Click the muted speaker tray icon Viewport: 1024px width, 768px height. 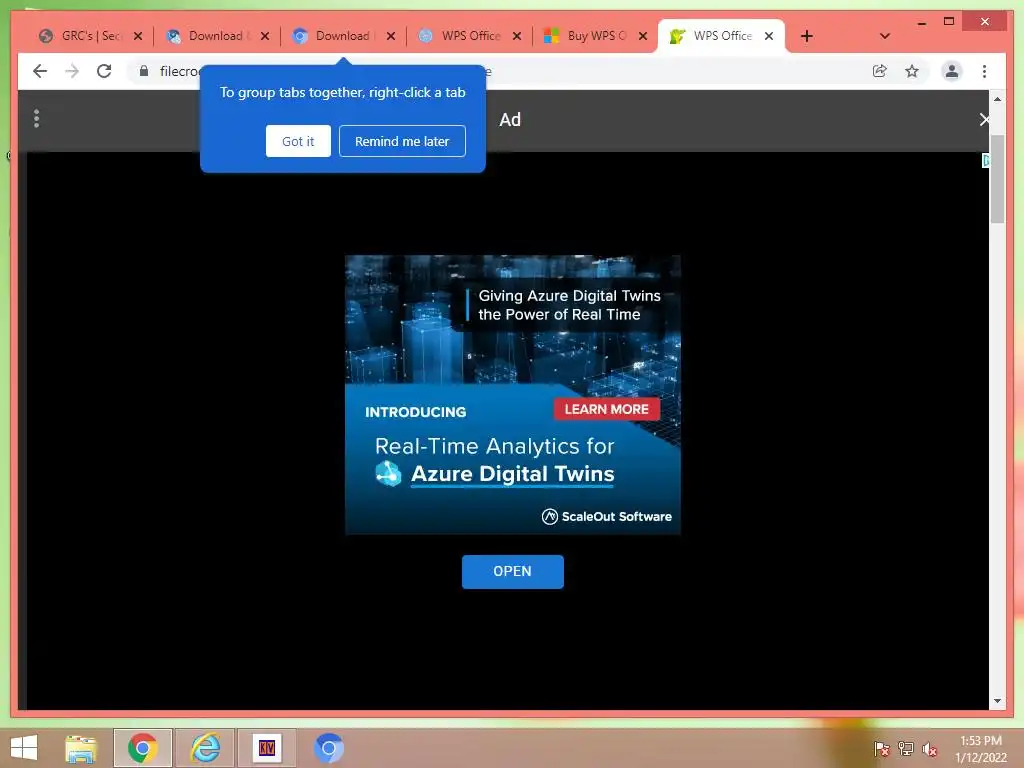pyautogui.click(x=929, y=748)
